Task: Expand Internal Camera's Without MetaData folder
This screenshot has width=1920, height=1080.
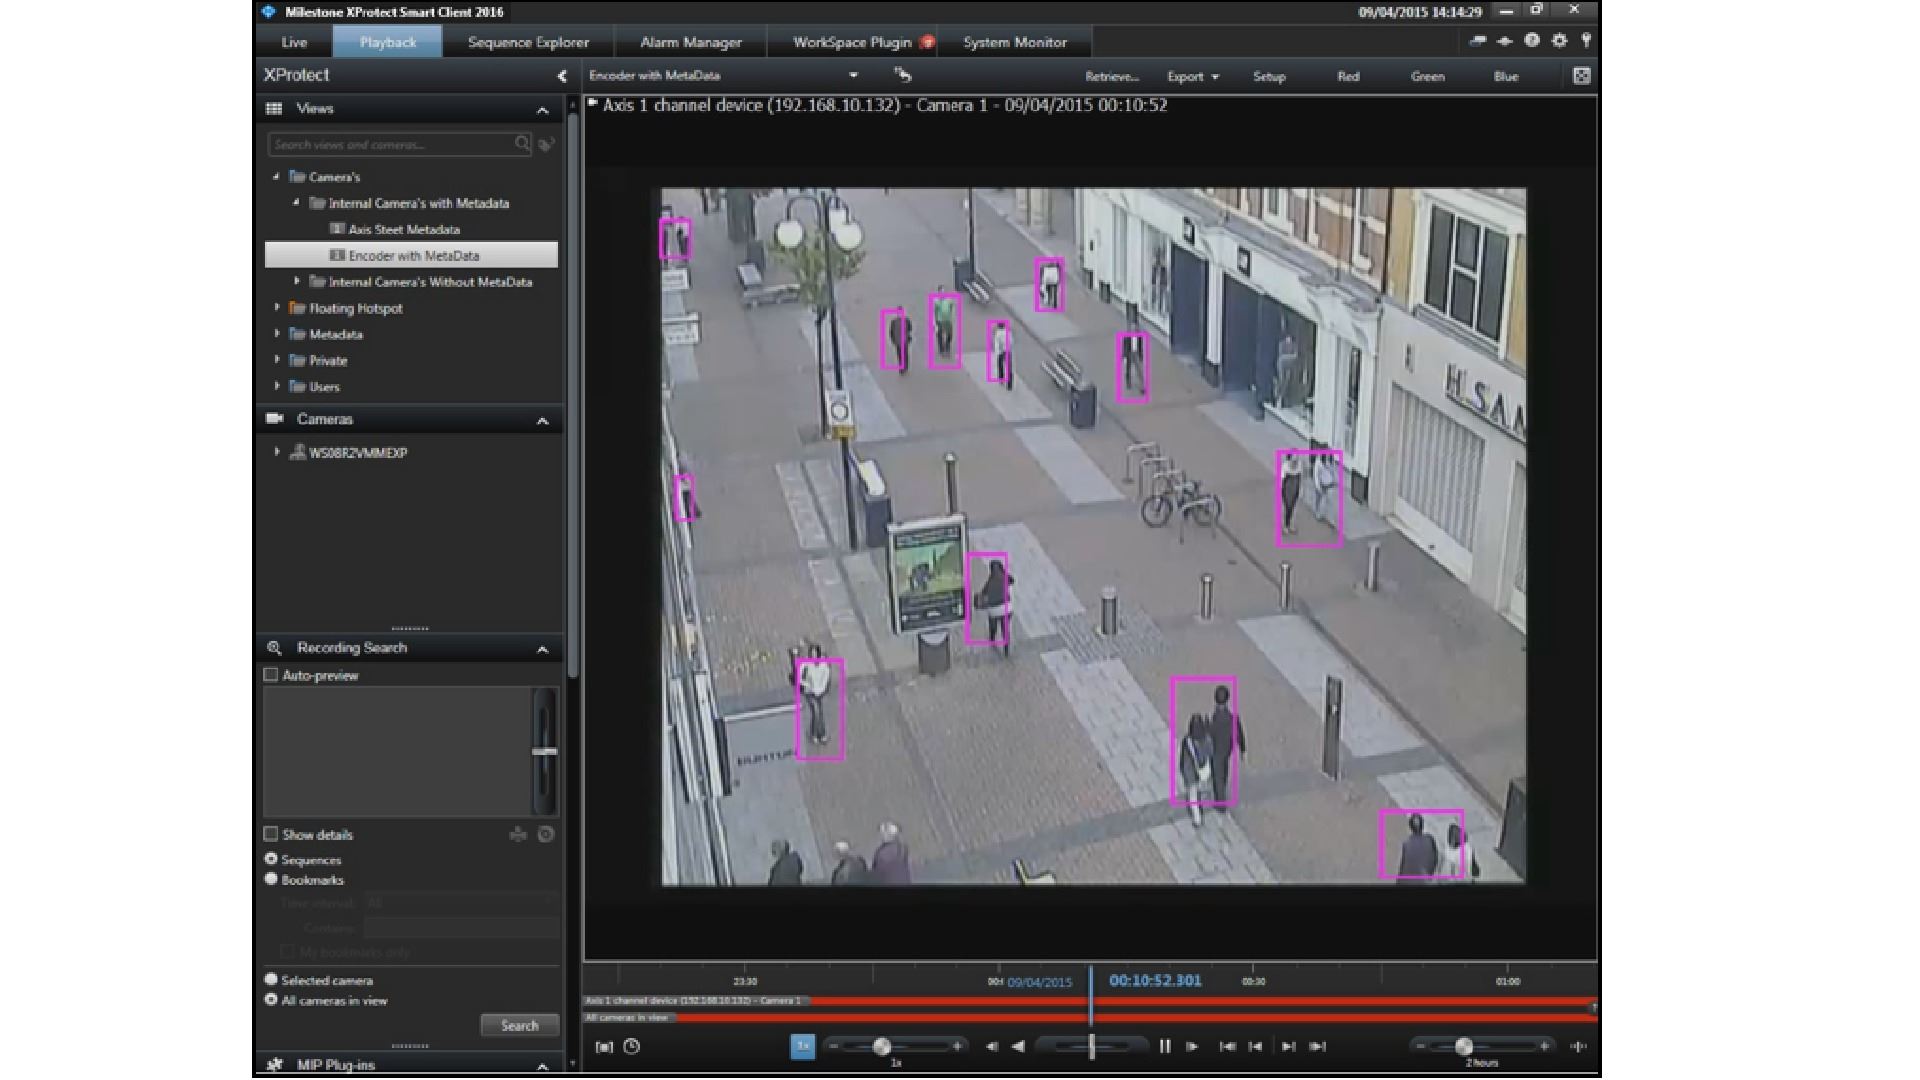Action: 296,281
